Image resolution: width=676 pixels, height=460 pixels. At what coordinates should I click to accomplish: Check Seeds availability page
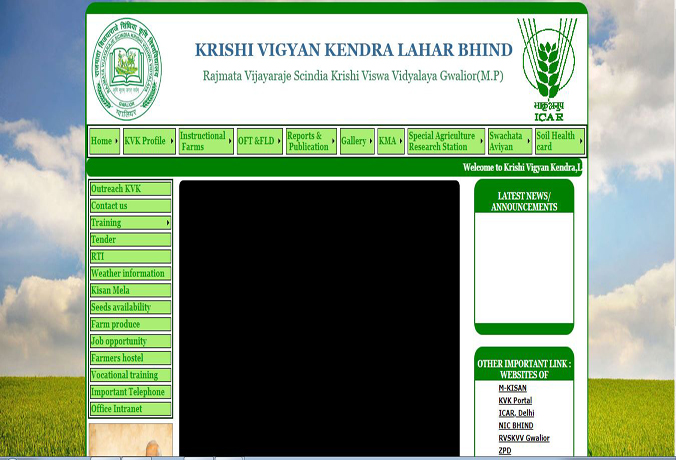(130, 307)
